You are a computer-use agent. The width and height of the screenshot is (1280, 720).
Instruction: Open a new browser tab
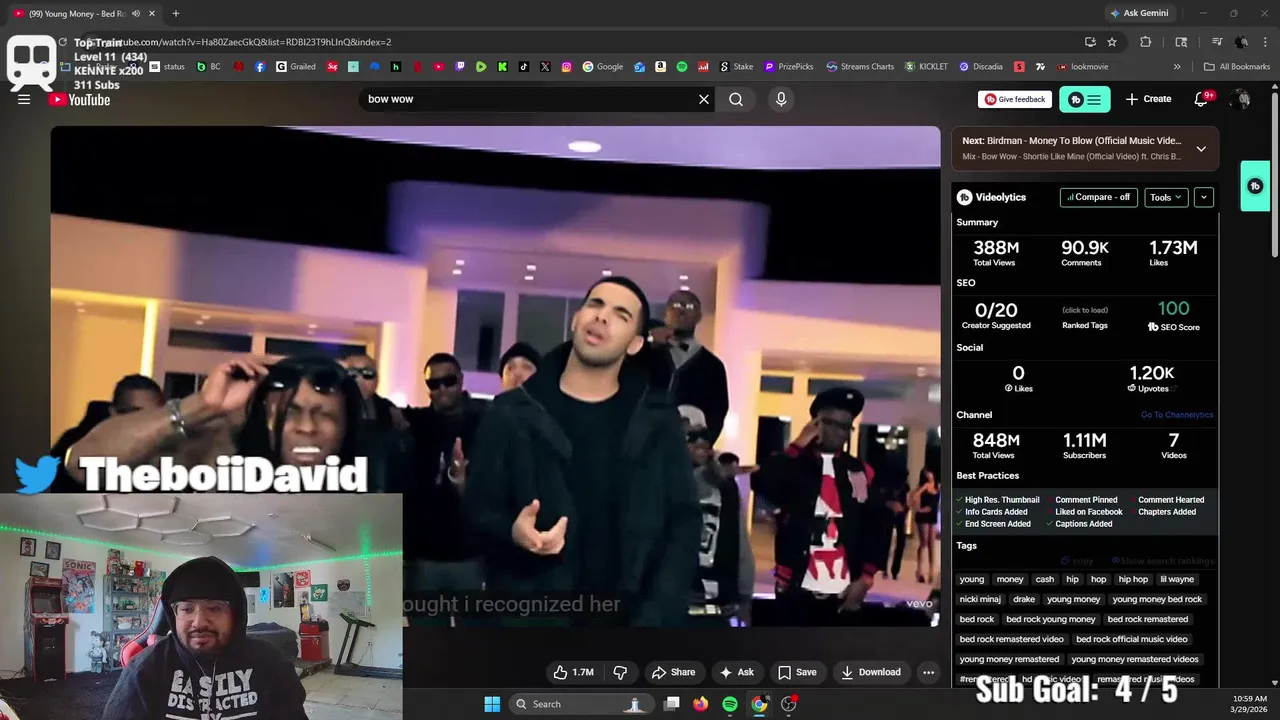tap(176, 13)
